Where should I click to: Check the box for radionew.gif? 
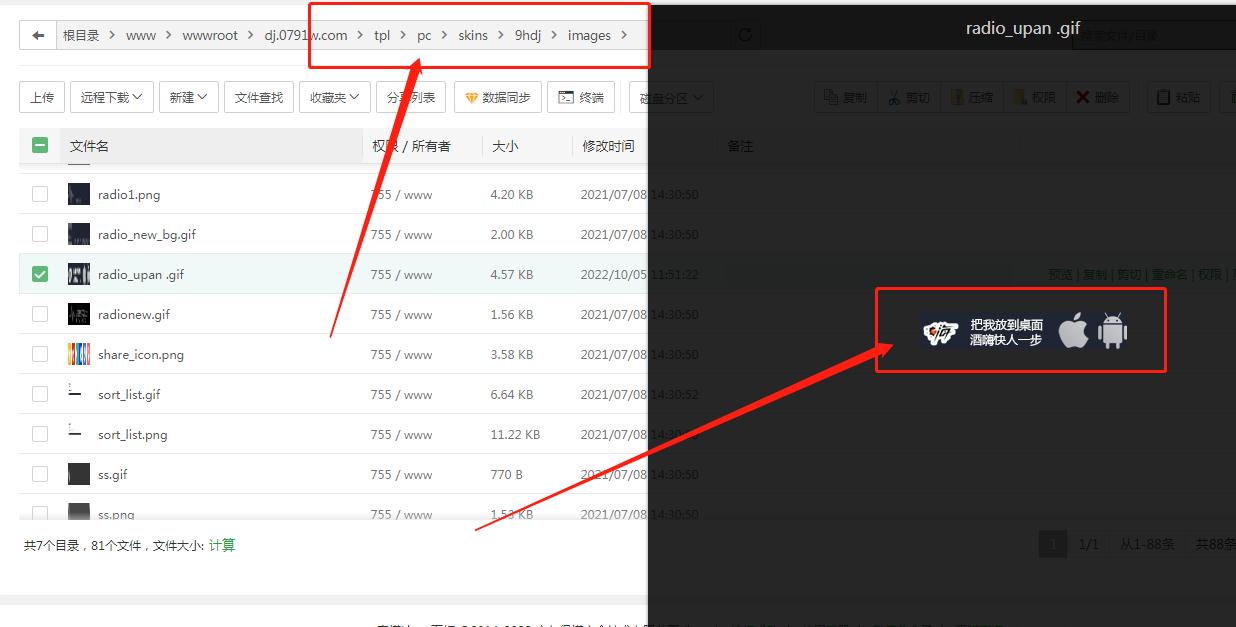click(x=40, y=314)
